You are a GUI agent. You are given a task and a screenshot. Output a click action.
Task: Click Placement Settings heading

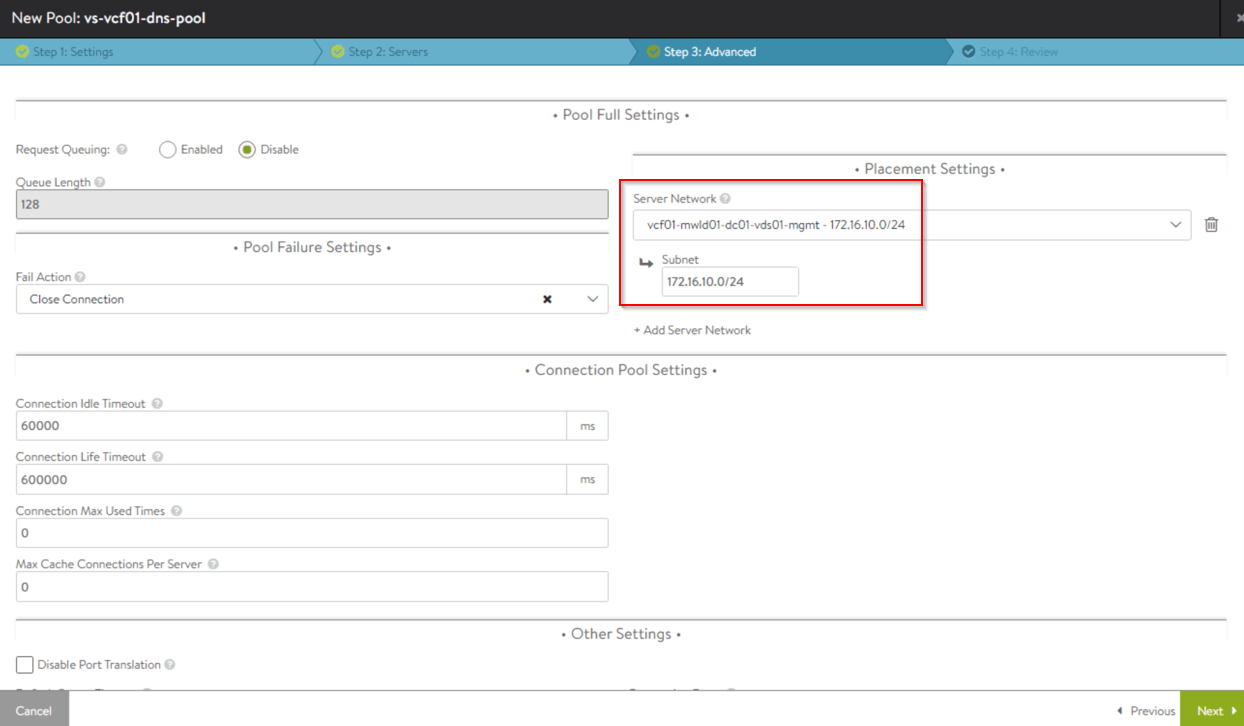[x=930, y=169]
